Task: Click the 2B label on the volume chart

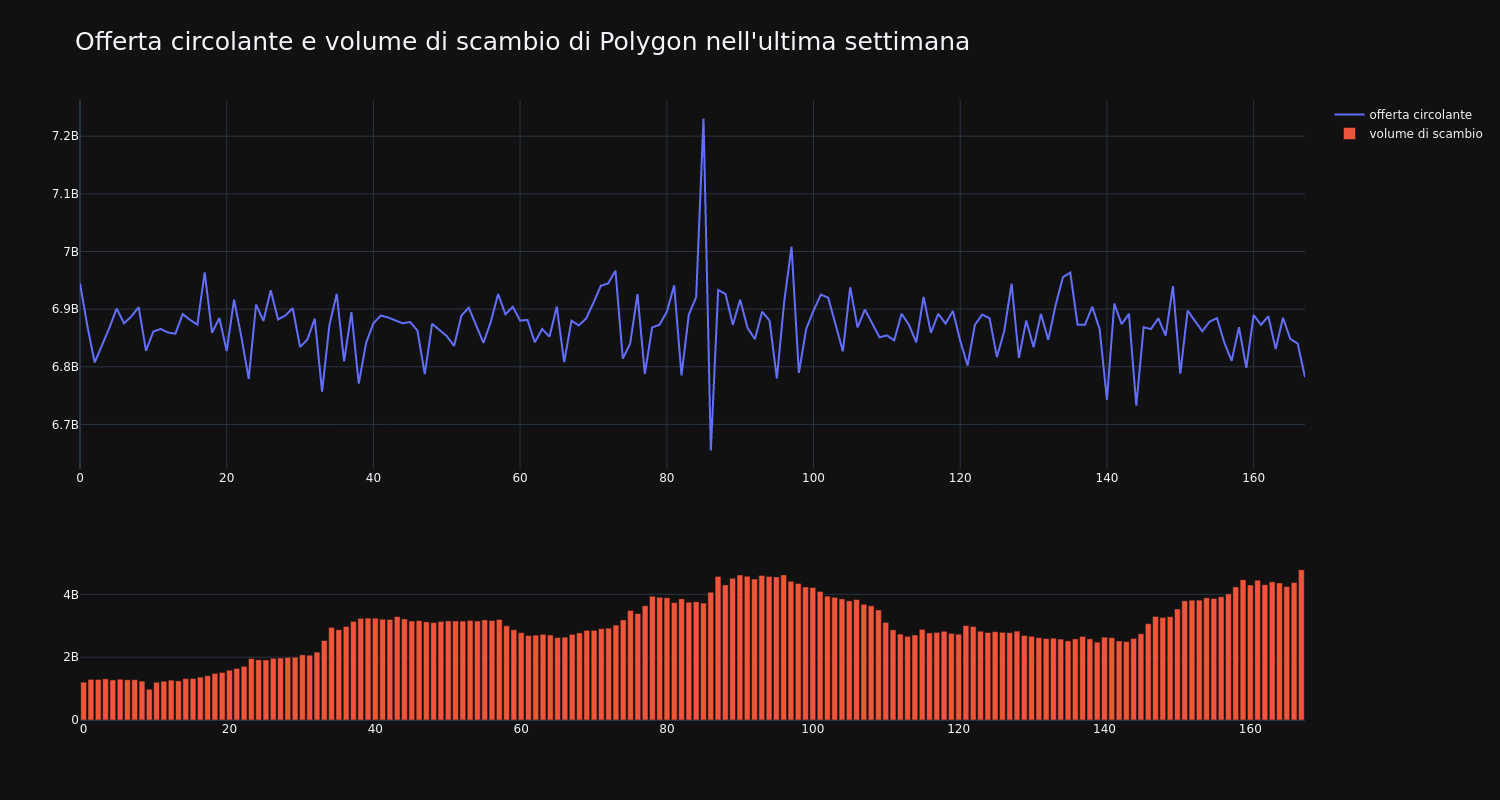Action: pyautogui.click(x=70, y=657)
